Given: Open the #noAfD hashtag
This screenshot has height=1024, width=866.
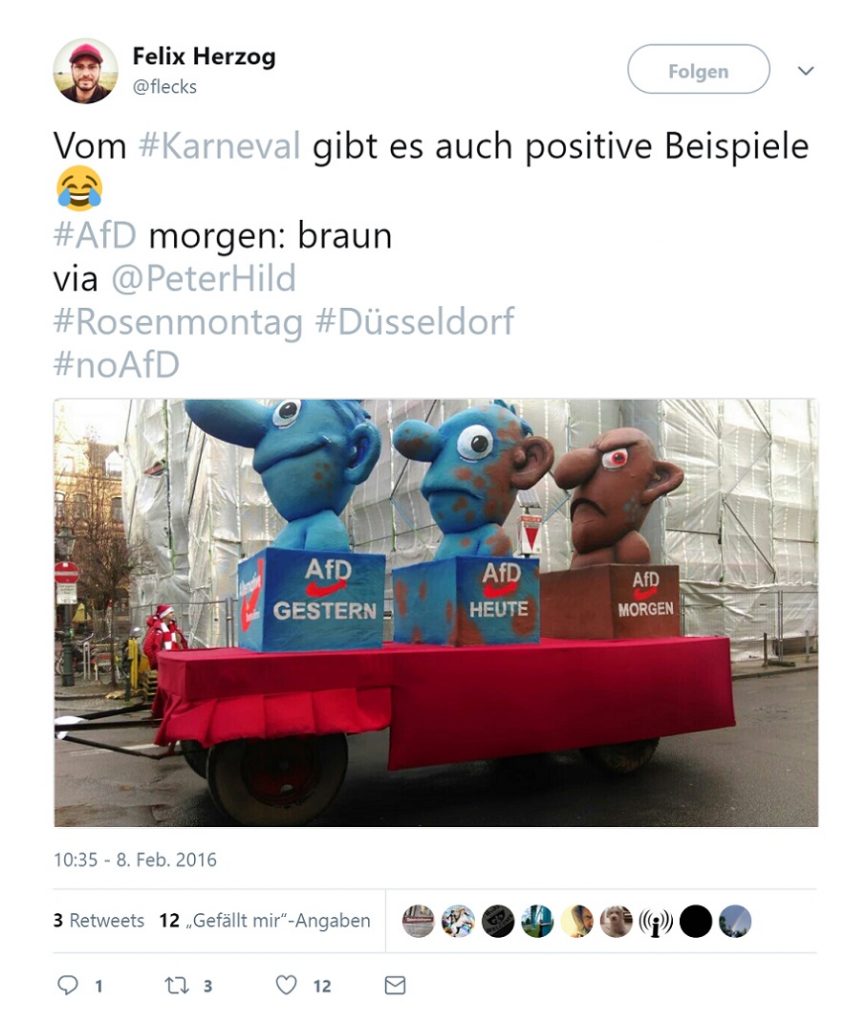Looking at the screenshot, I should coord(116,364).
